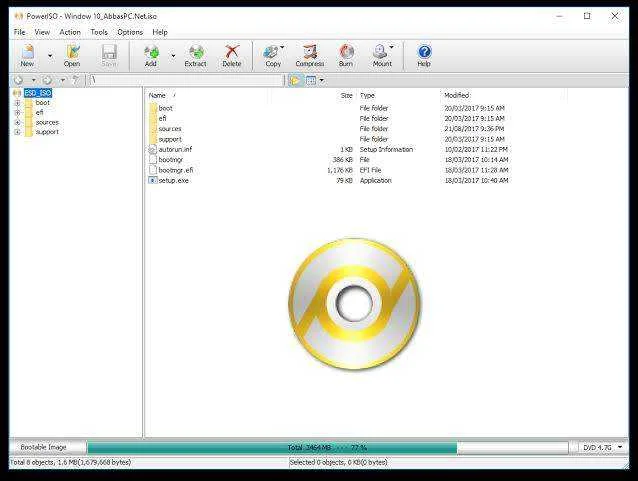Select the Compress toolbar icon
The width and height of the screenshot is (638, 481).
click(x=310, y=56)
